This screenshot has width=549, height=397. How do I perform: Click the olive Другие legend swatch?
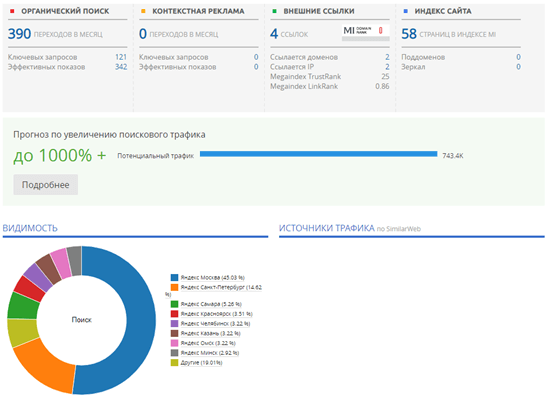tap(174, 363)
